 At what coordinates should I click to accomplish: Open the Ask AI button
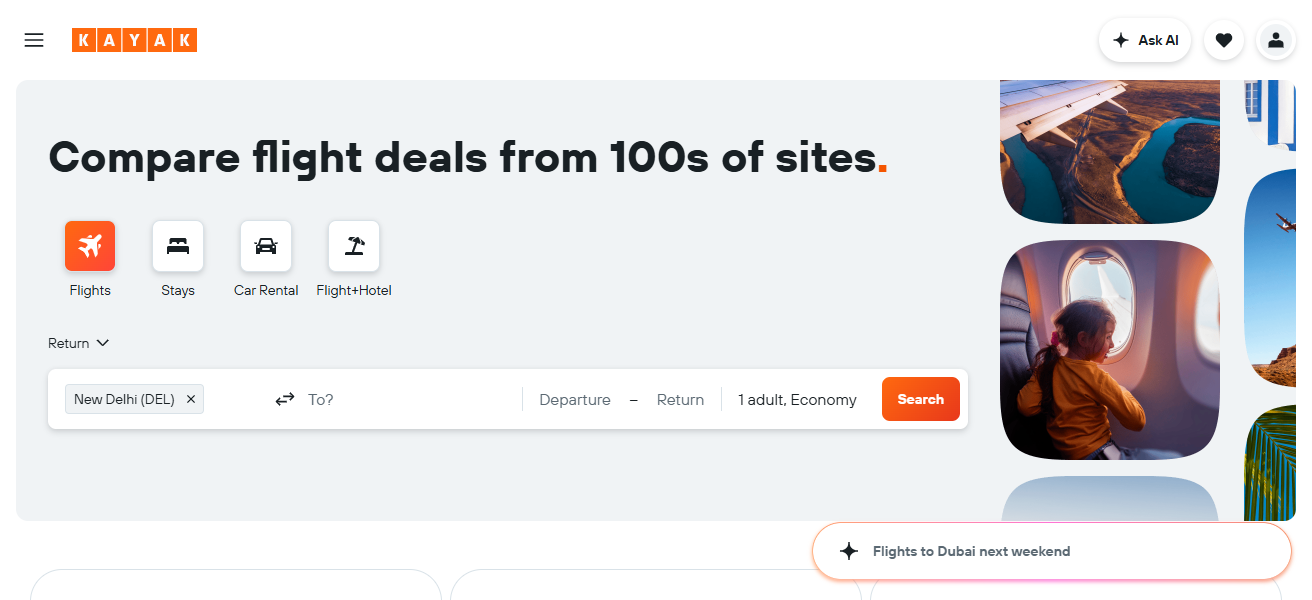pyautogui.click(x=1145, y=41)
